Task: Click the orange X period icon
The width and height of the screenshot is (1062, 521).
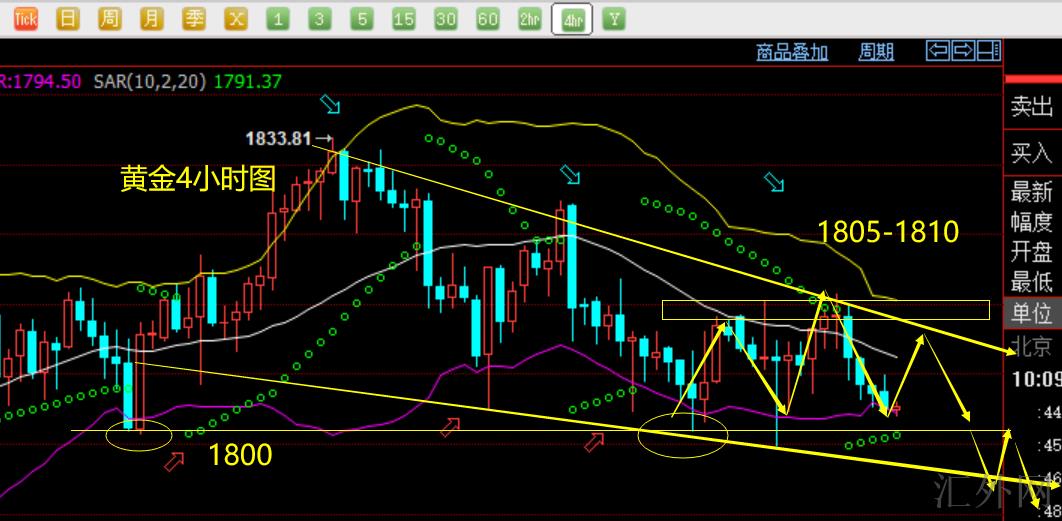Action: (x=236, y=19)
